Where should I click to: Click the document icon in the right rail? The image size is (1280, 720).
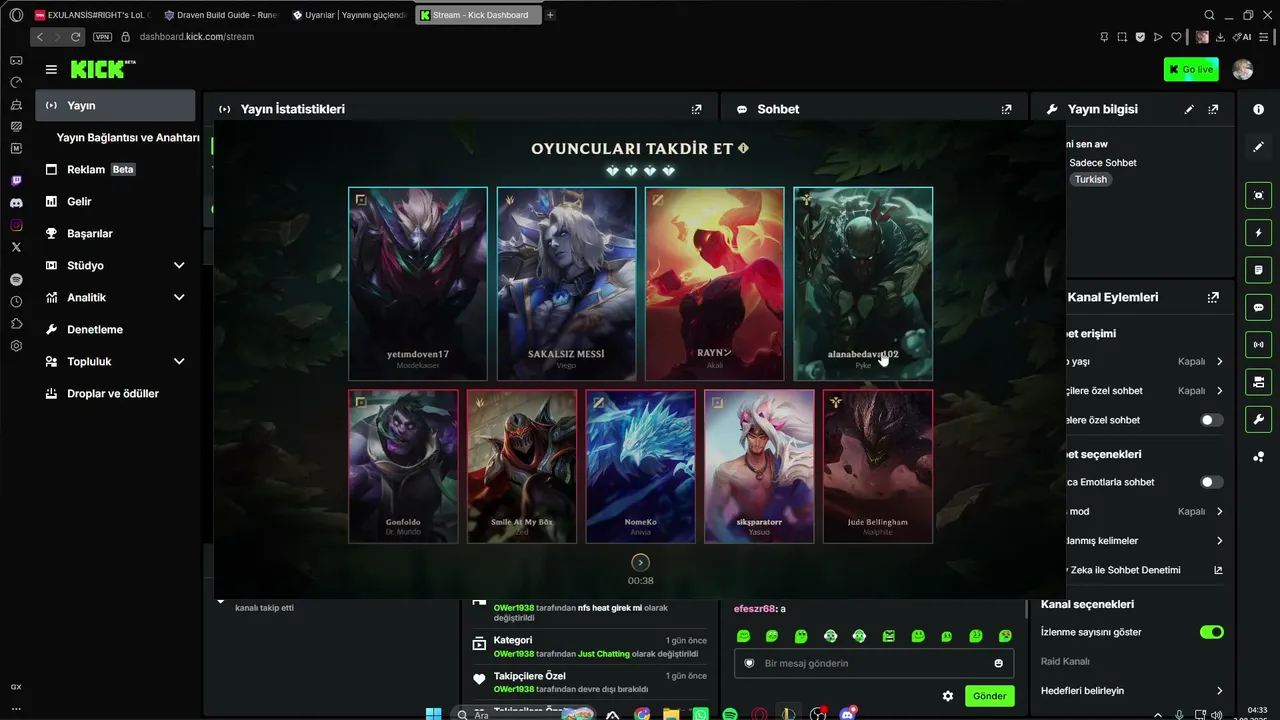1258,270
